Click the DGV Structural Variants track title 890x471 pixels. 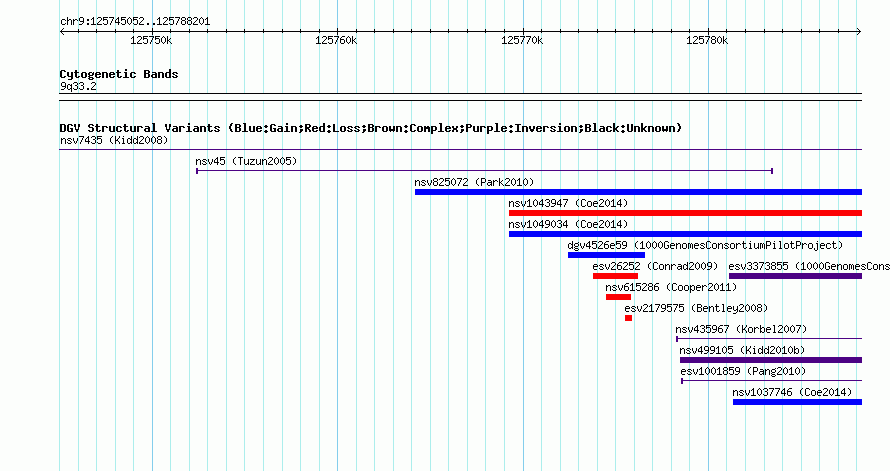(x=371, y=128)
